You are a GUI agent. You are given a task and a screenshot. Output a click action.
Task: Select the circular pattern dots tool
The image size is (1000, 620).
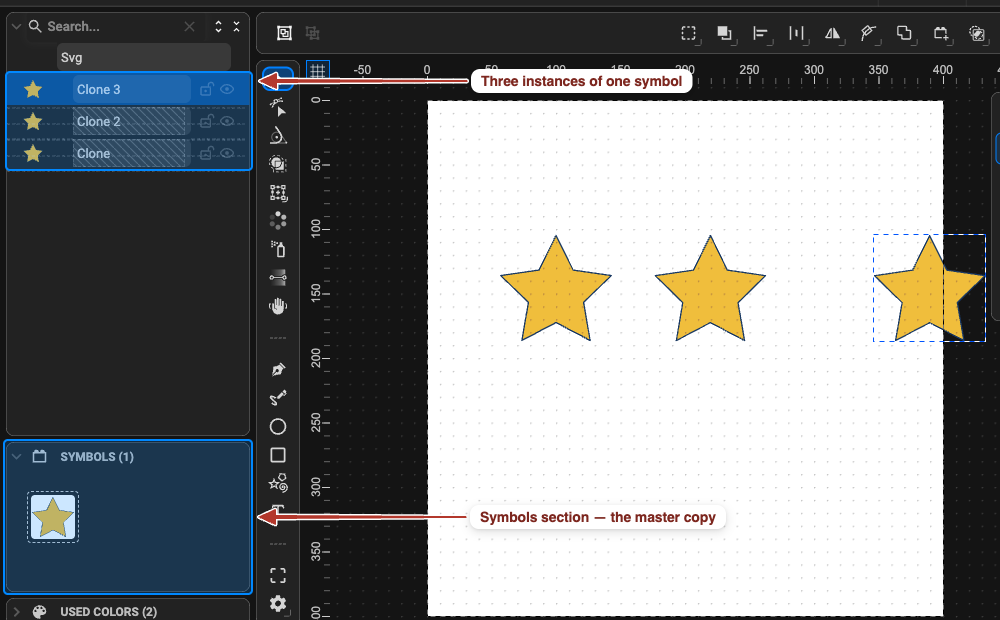(277, 221)
